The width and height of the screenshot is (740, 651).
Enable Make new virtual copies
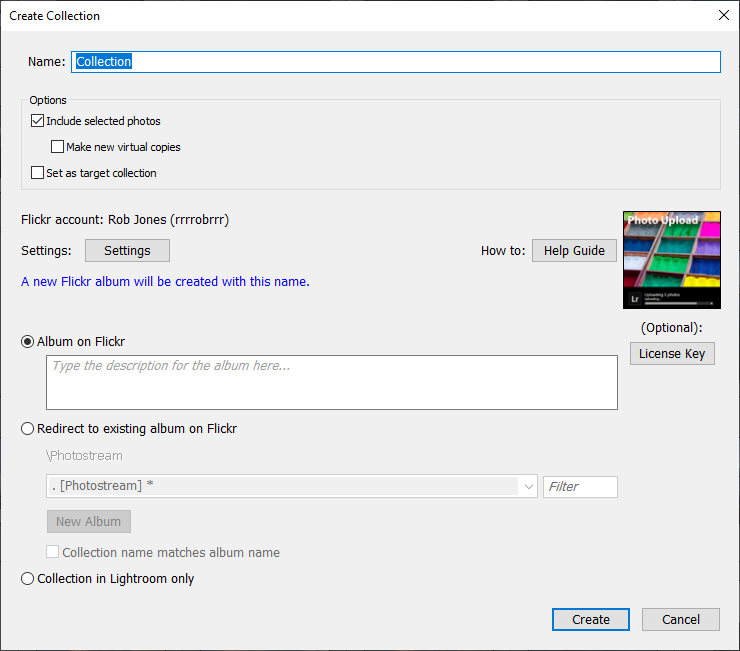58,147
